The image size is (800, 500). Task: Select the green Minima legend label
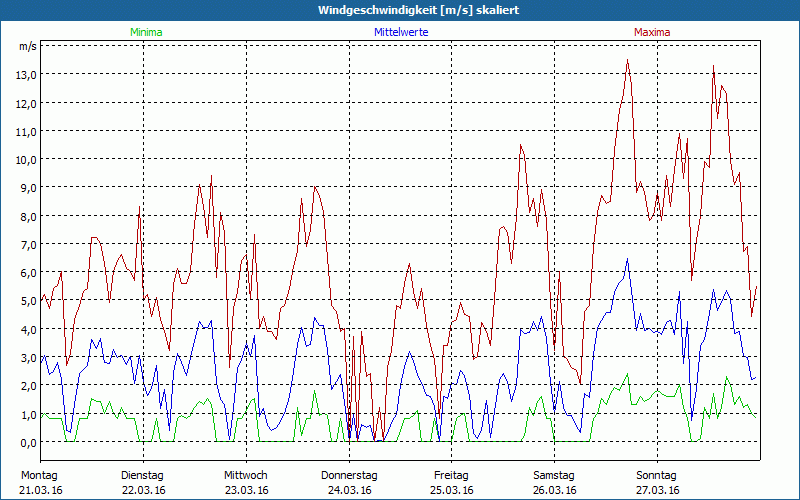pyautogui.click(x=145, y=32)
